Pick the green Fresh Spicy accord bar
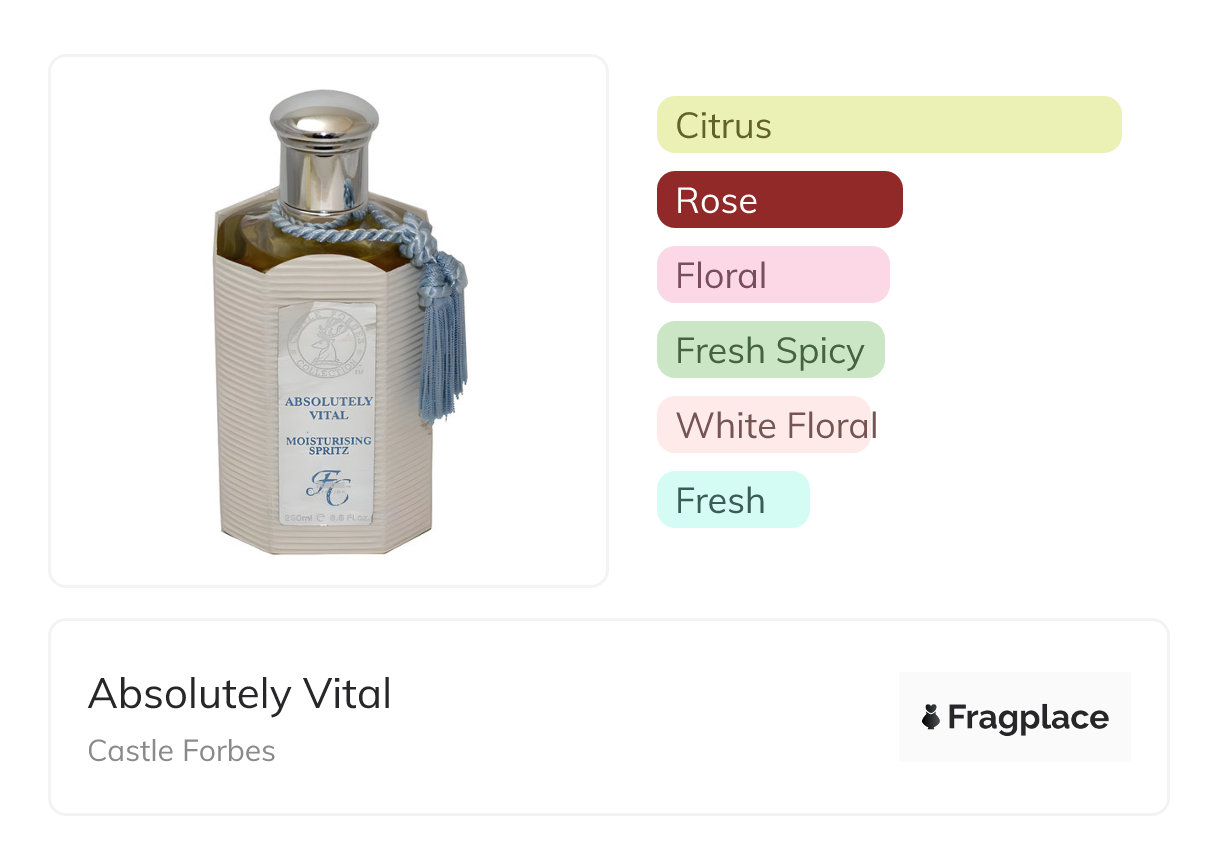Viewport: 1218px width, 864px height. click(770, 350)
